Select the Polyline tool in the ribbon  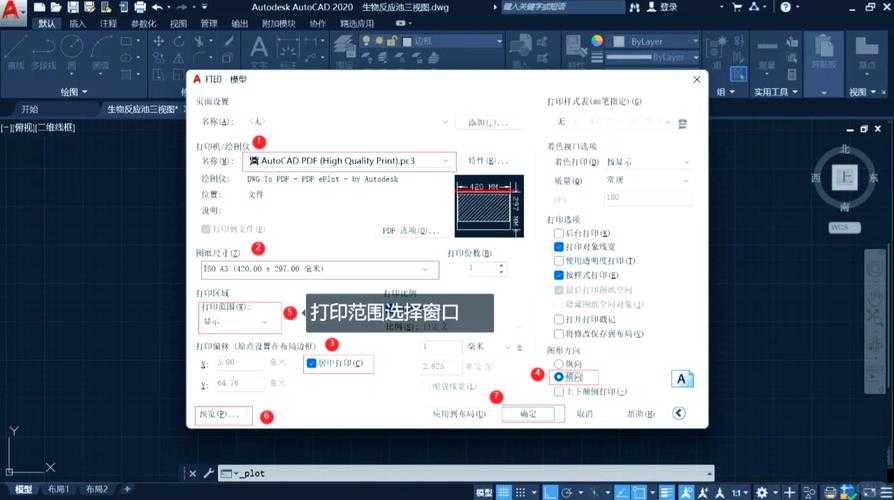[44, 52]
